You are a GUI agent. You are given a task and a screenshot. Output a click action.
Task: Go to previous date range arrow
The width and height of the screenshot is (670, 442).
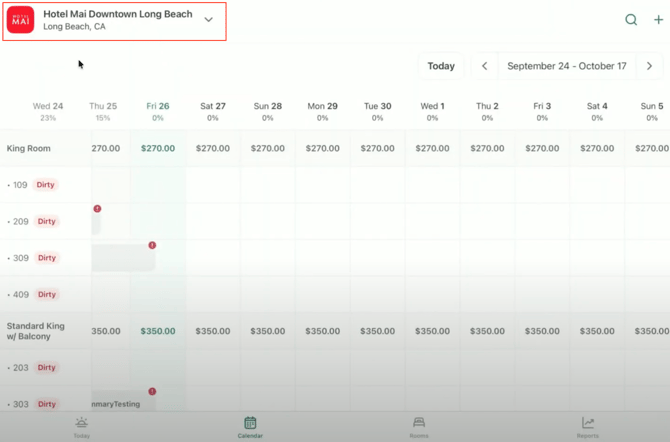coord(485,66)
